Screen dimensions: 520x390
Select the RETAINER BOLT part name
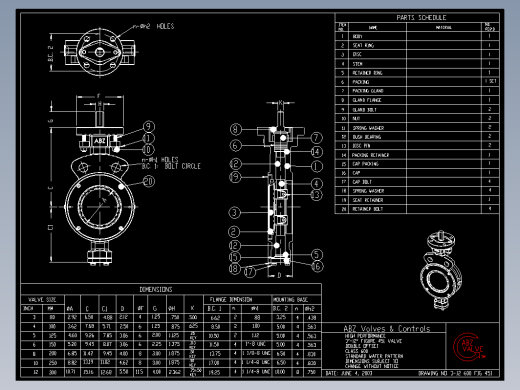coord(368,209)
